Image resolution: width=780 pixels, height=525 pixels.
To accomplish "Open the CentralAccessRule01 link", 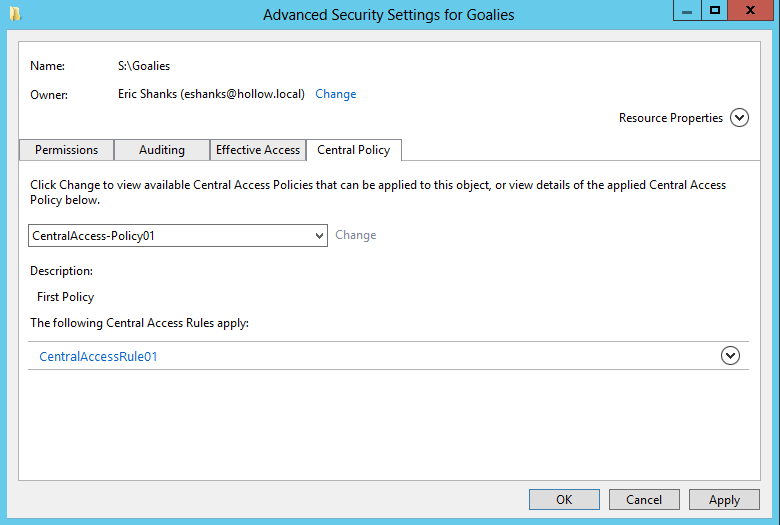I will click(98, 356).
